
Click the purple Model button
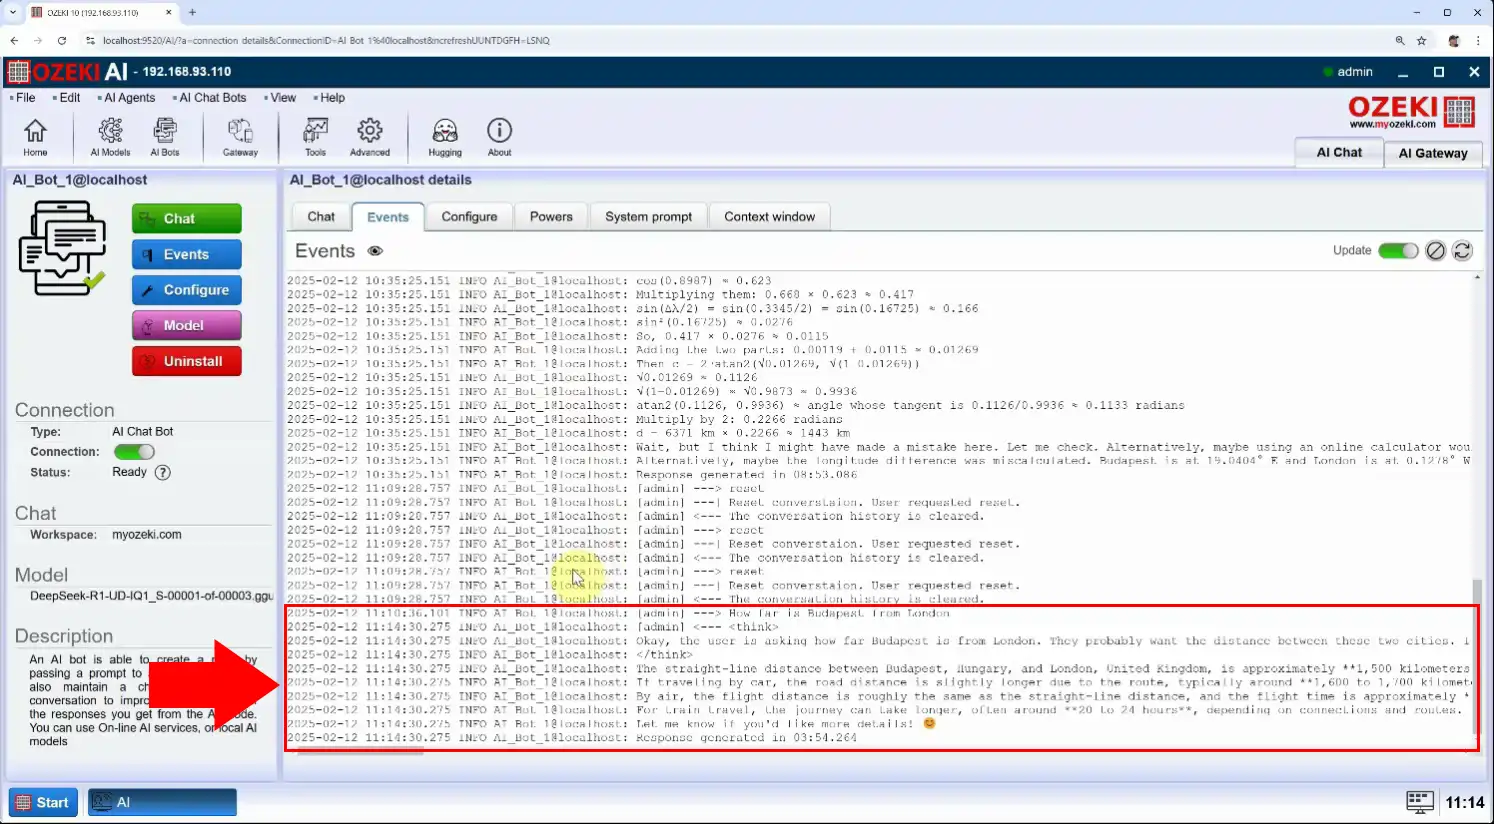pyautogui.click(x=187, y=326)
